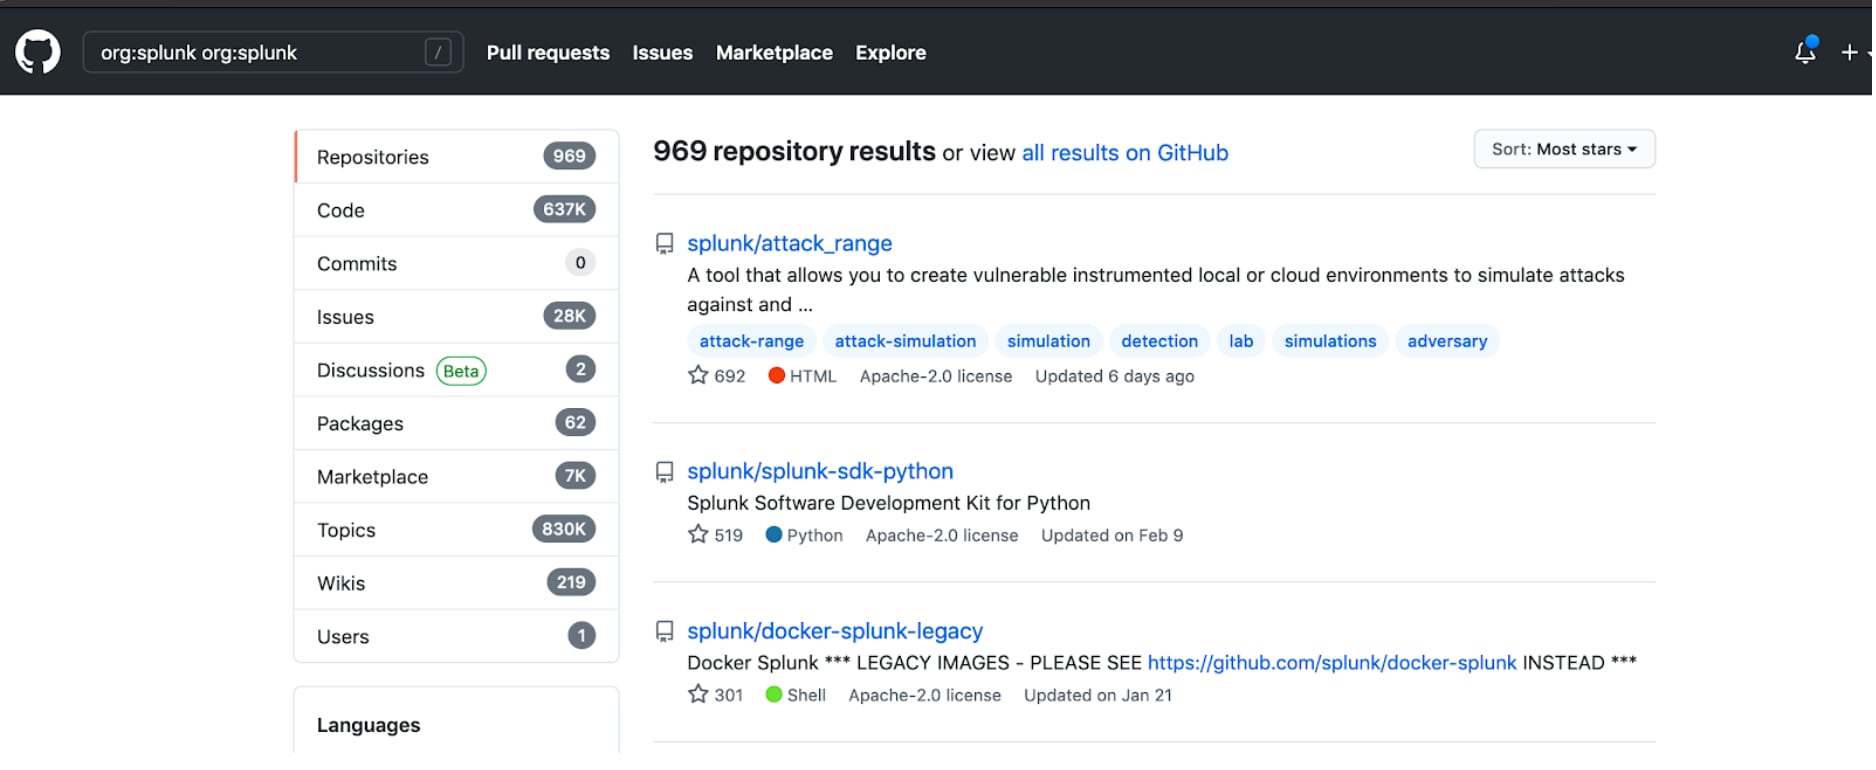
Task: Open the notifications bell
Action: point(1806,52)
